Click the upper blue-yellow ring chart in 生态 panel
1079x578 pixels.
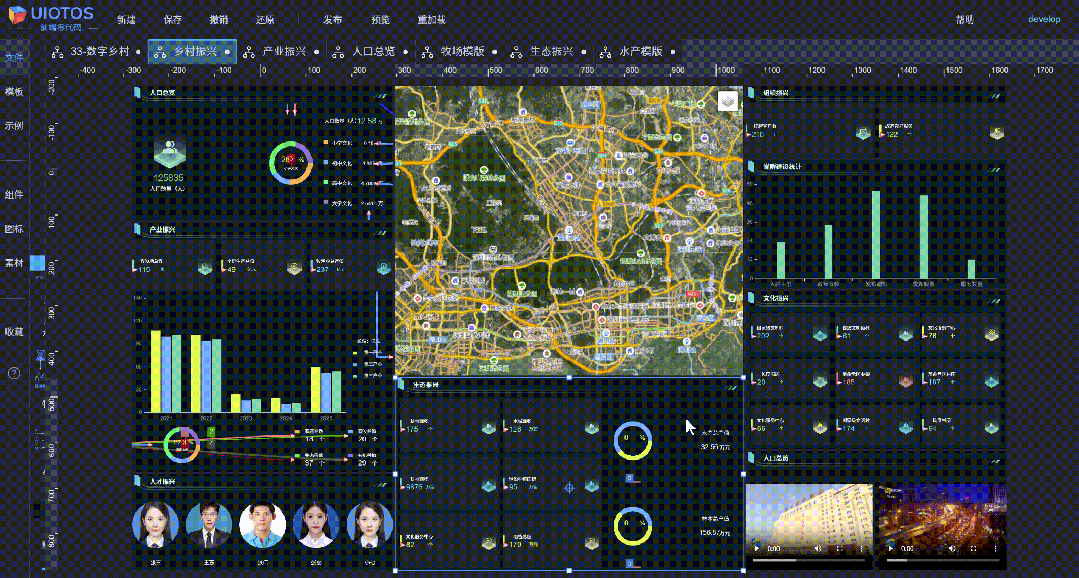[x=632, y=440]
